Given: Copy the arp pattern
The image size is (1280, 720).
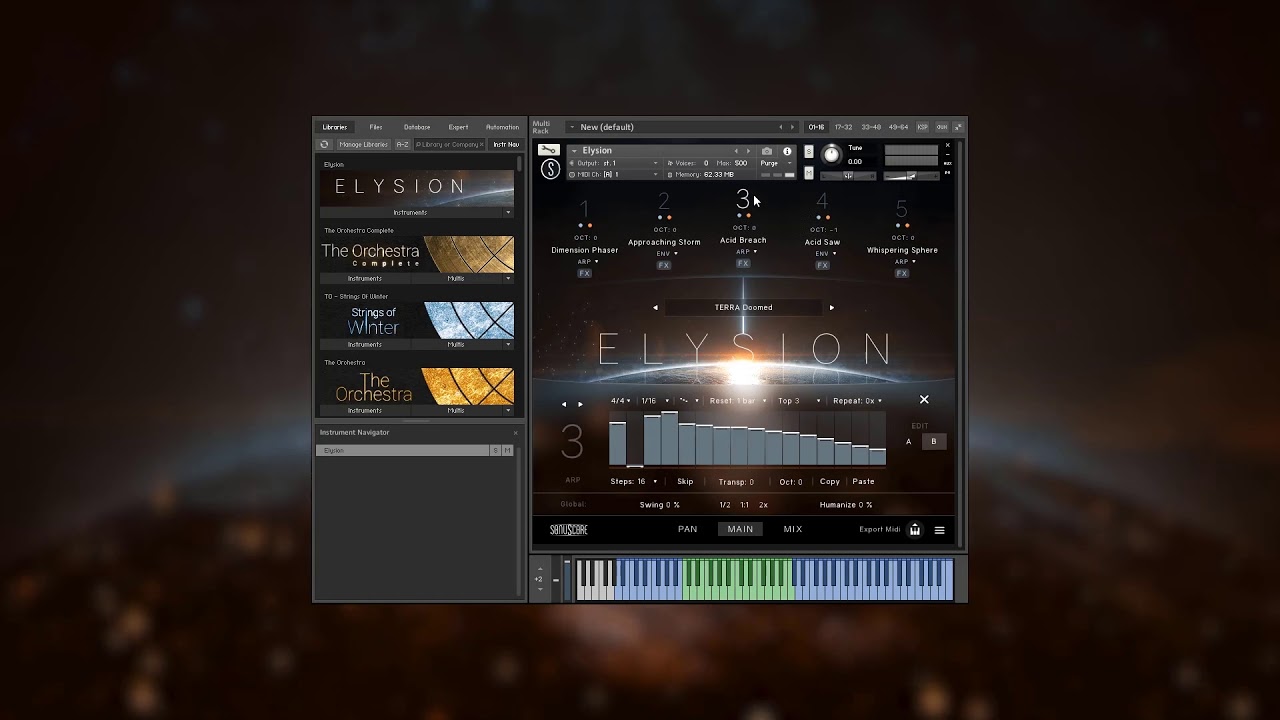Looking at the screenshot, I should (x=830, y=482).
